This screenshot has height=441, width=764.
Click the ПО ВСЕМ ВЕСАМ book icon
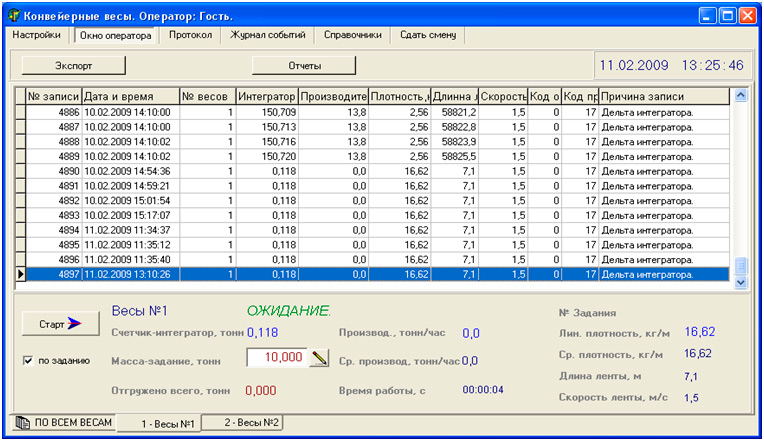coord(22,423)
